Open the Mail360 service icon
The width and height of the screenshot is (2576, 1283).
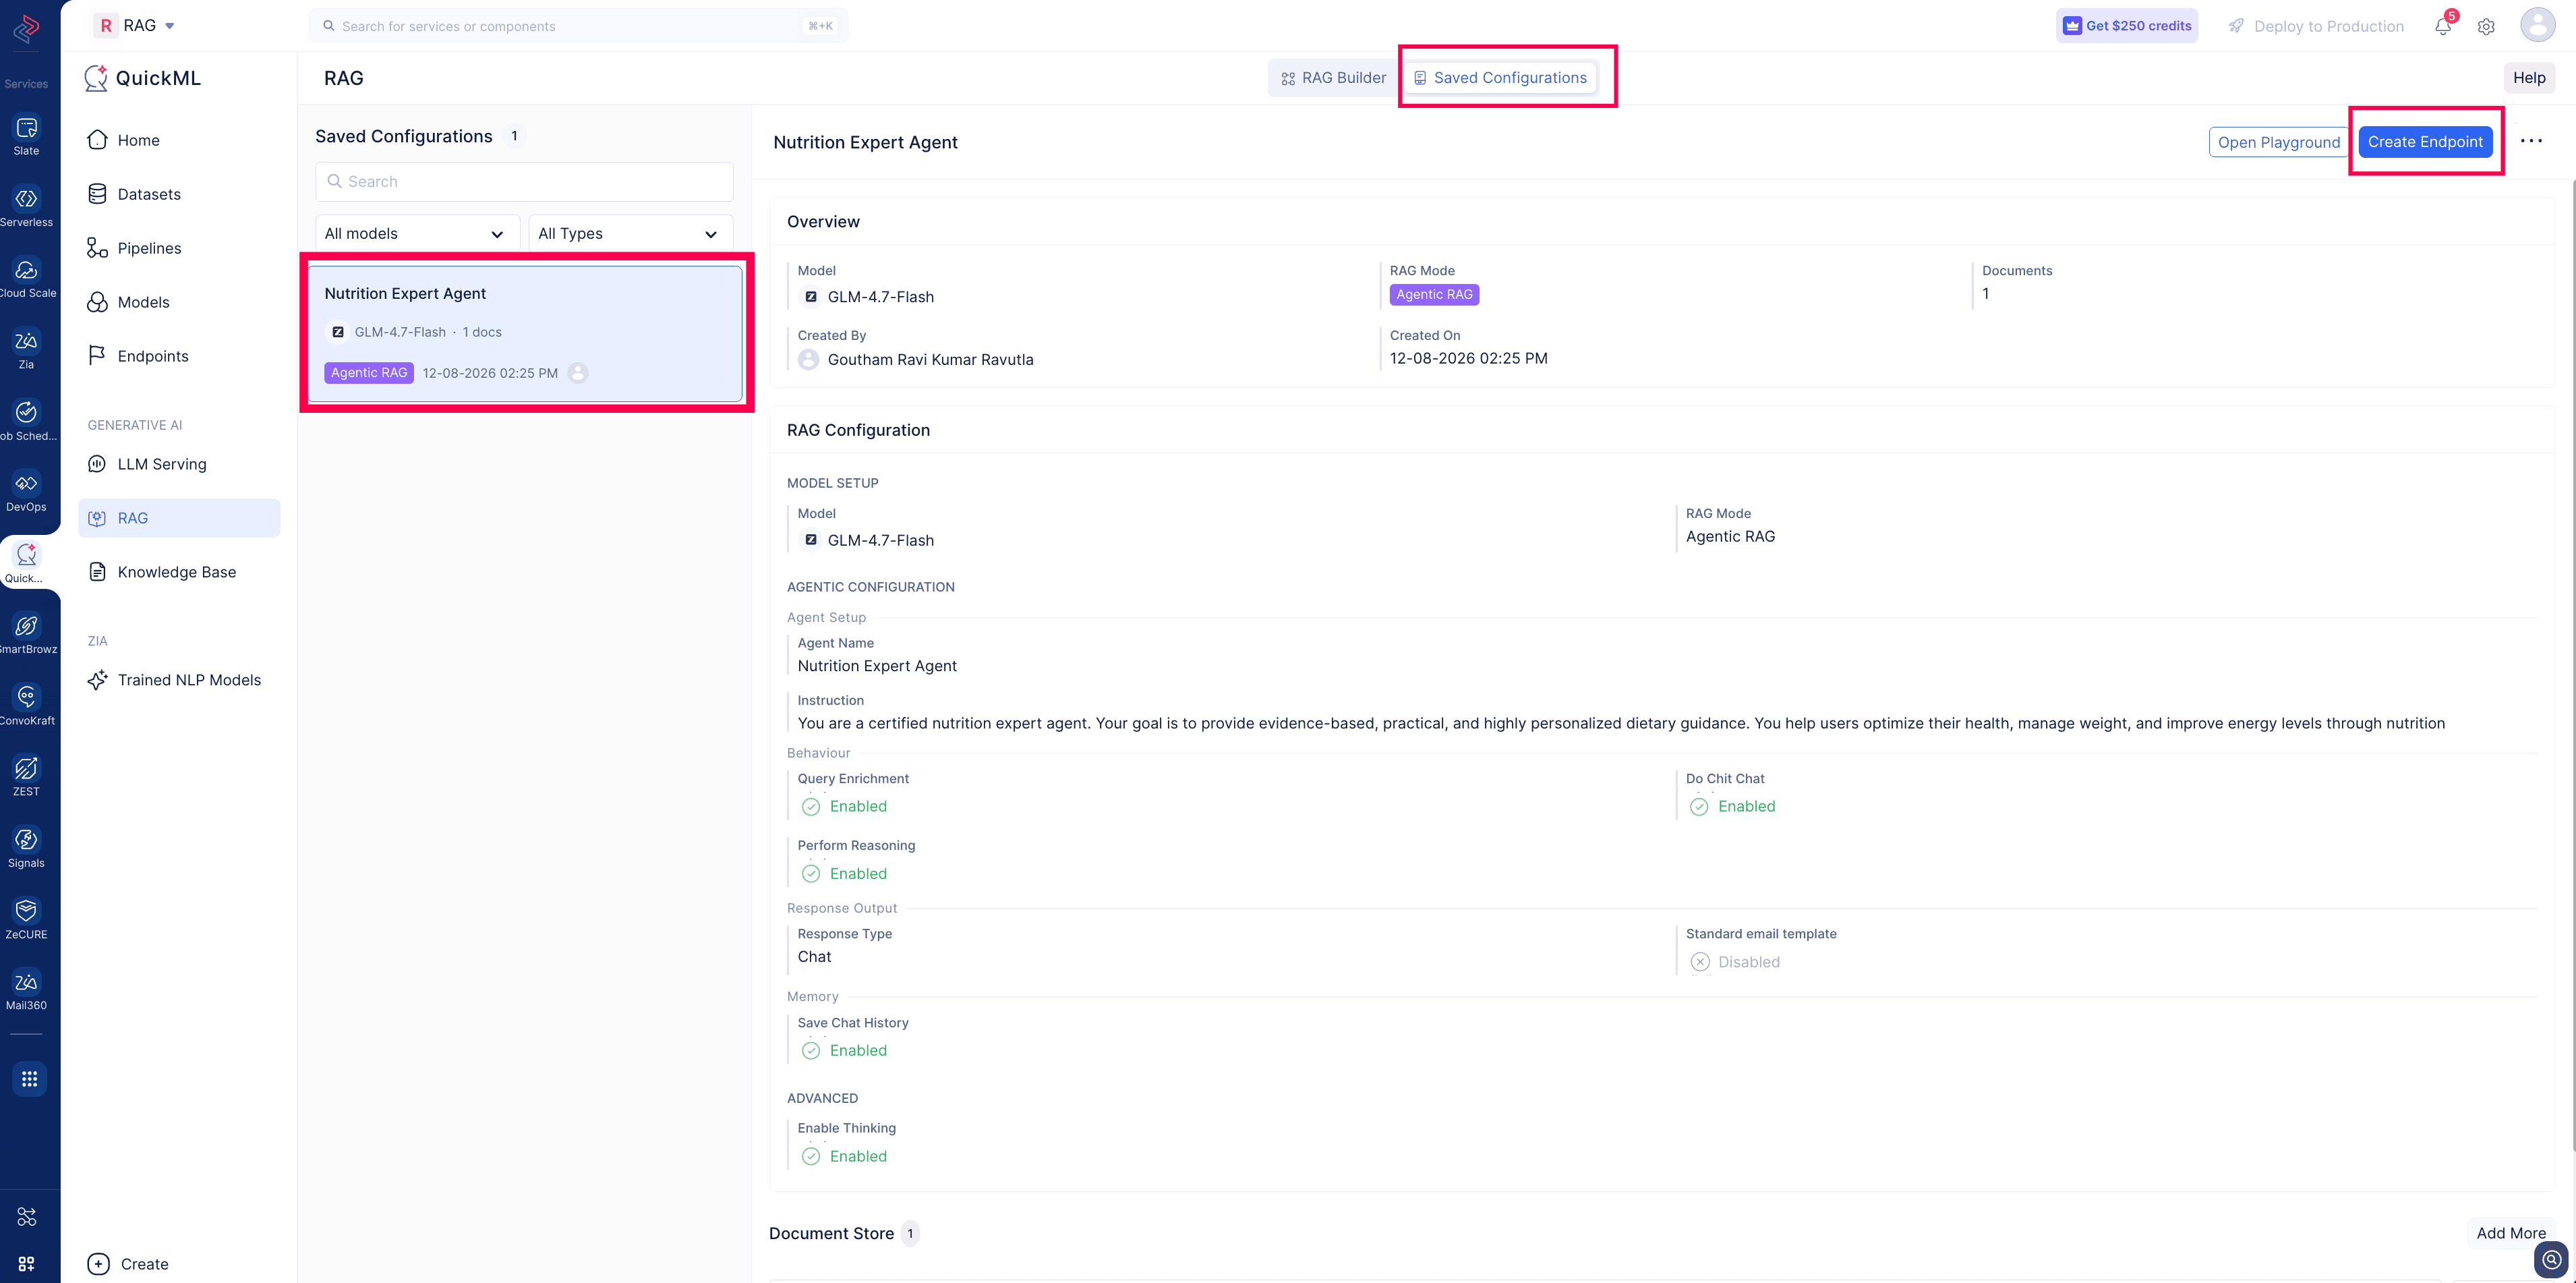coord(26,982)
